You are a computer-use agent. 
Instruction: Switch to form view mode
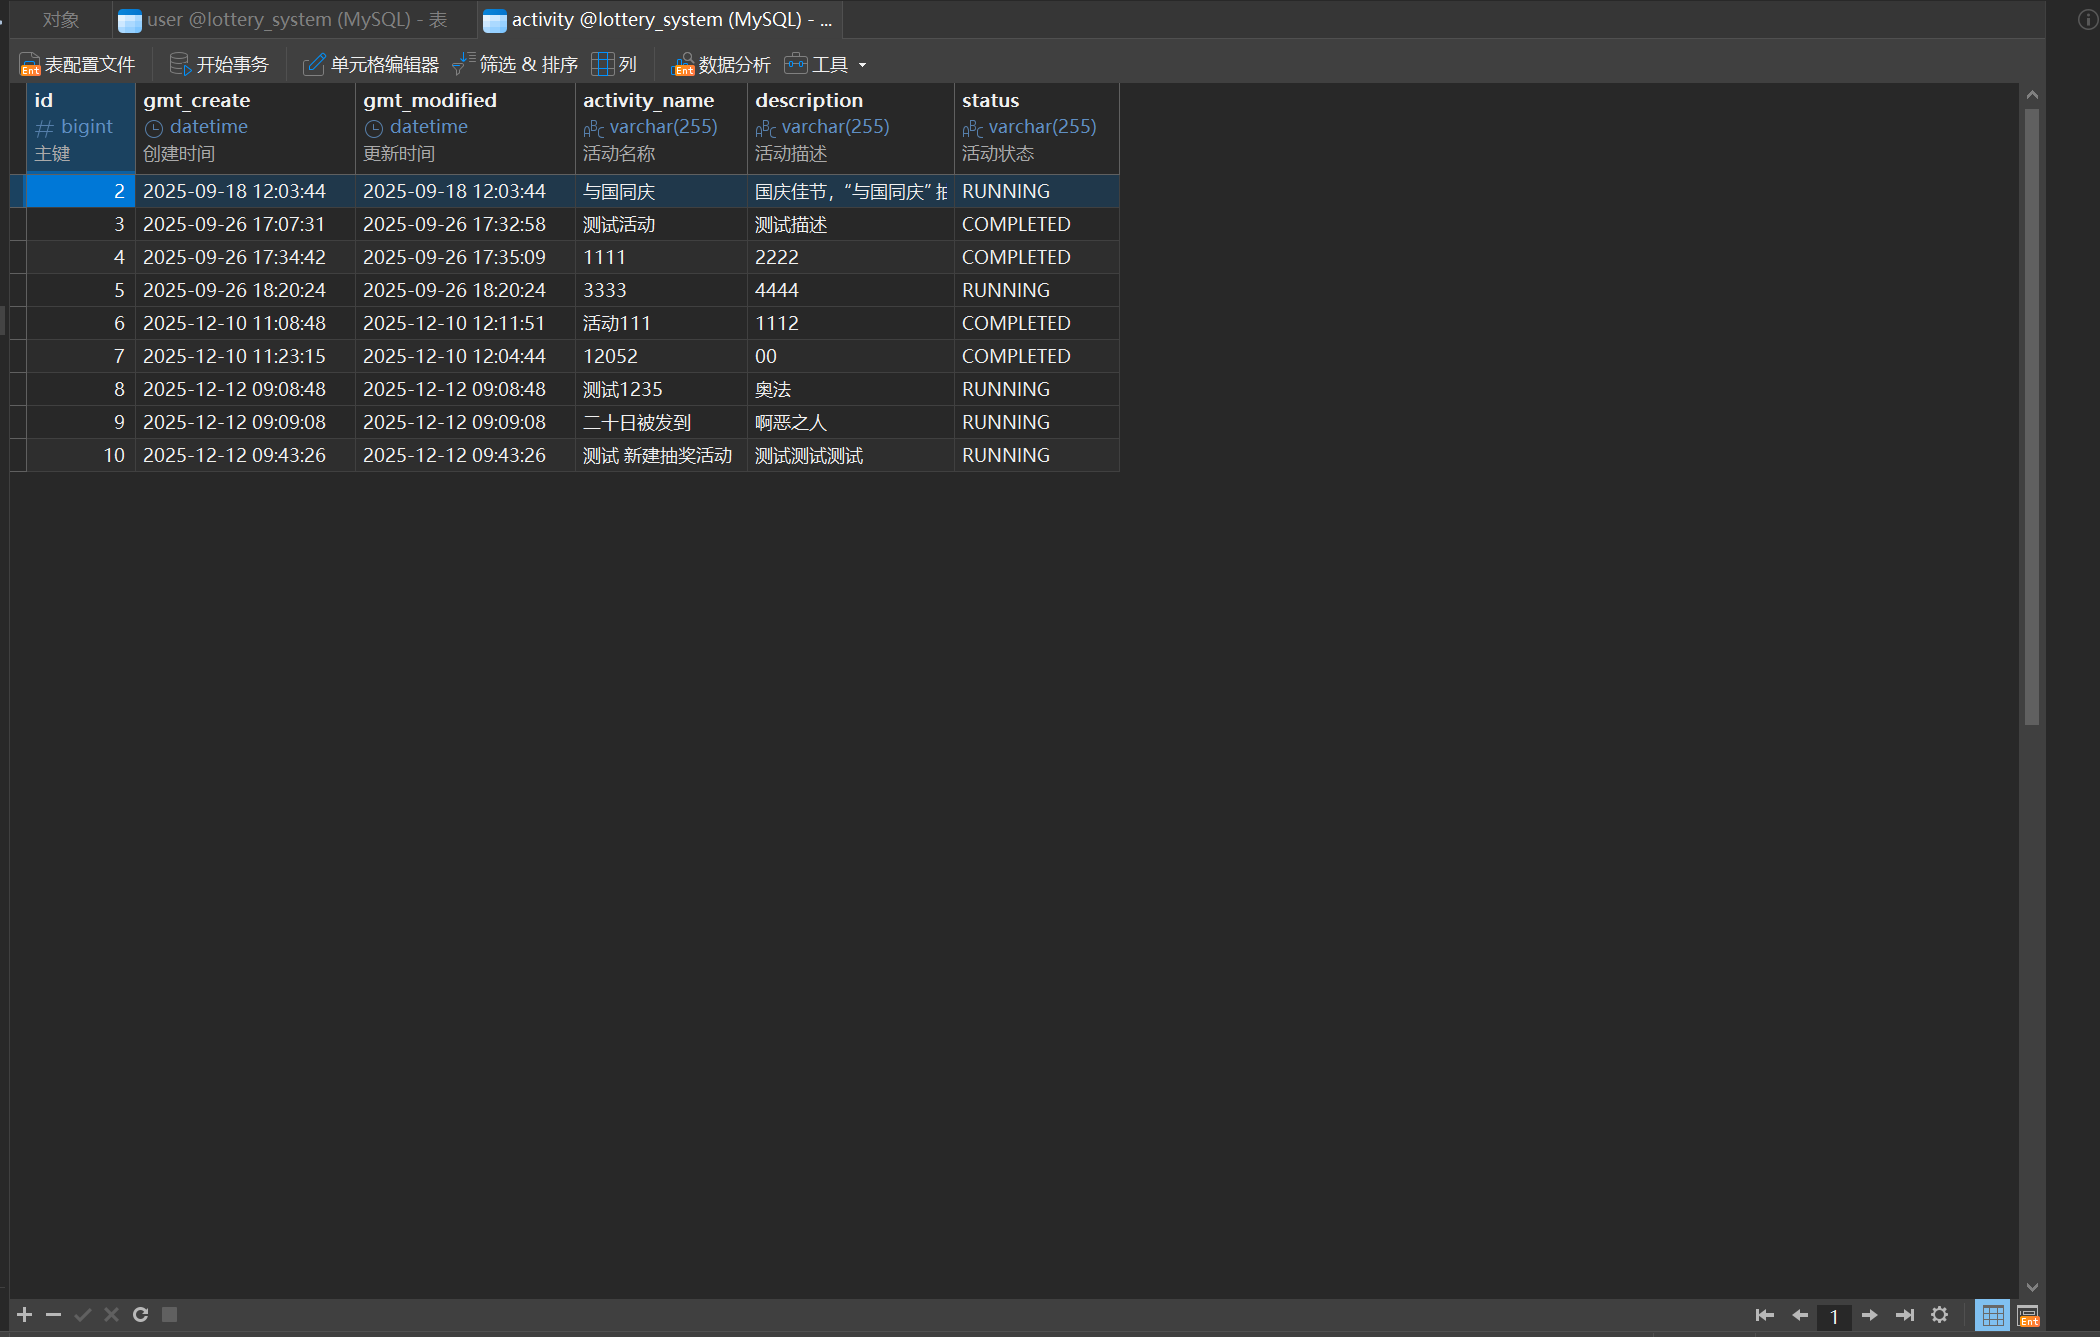[2028, 1316]
